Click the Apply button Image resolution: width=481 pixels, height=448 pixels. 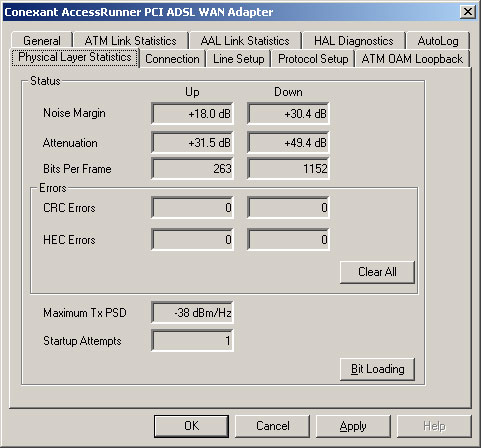(x=353, y=426)
